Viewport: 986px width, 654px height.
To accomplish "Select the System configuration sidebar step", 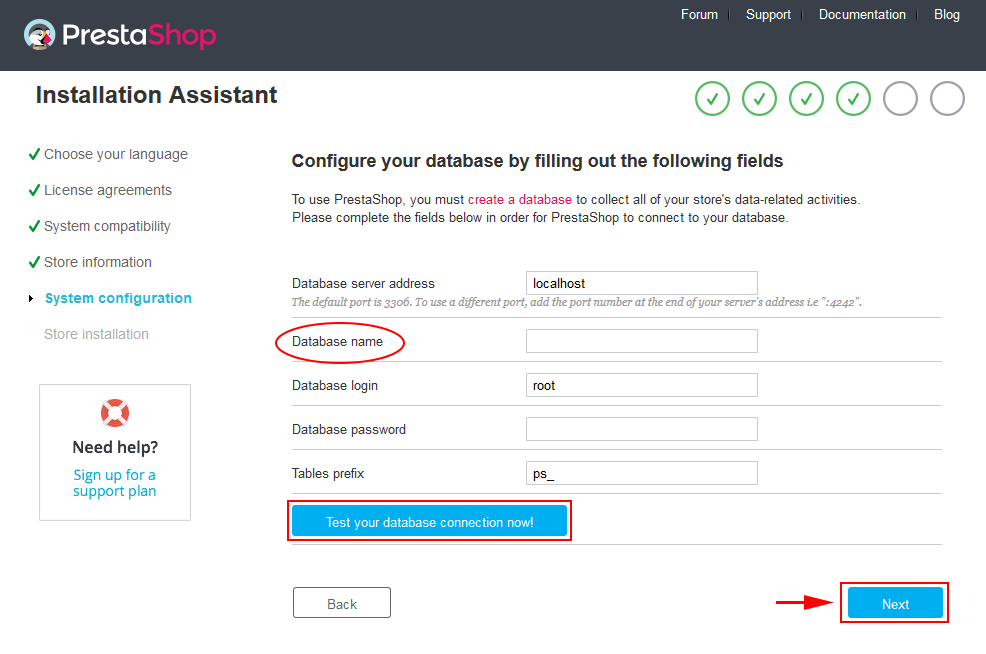I will tap(118, 298).
